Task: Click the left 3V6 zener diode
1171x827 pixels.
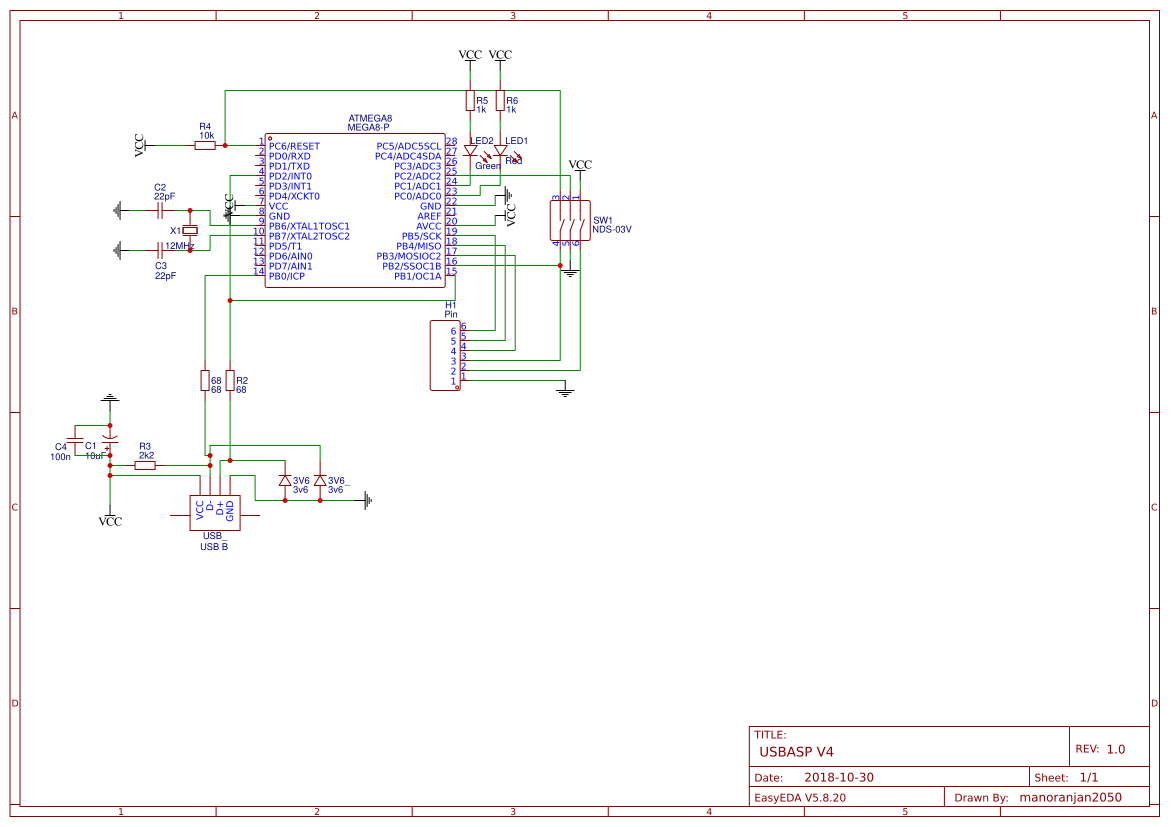Action: coord(287,481)
